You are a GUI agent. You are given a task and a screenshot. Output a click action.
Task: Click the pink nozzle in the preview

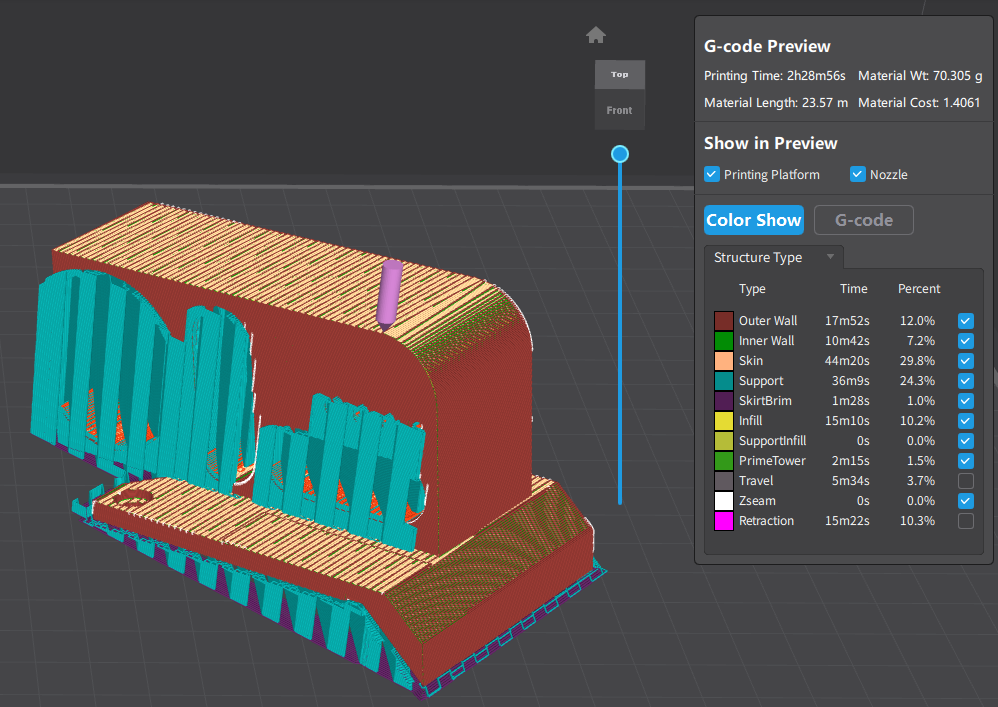pos(388,294)
